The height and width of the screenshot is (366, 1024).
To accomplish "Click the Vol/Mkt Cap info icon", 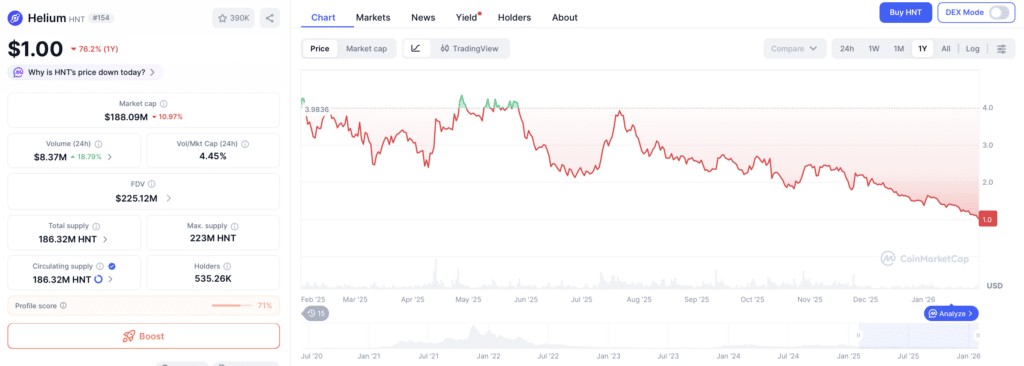I will click(x=245, y=144).
